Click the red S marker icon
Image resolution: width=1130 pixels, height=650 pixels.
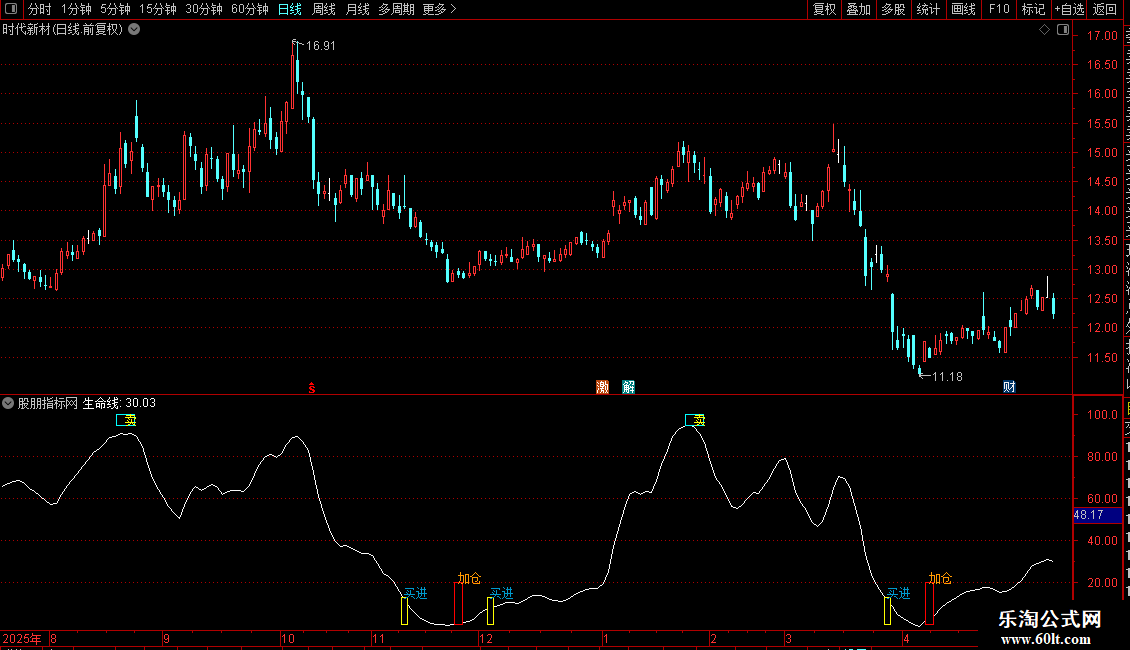pyautogui.click(x=312, y=388)
